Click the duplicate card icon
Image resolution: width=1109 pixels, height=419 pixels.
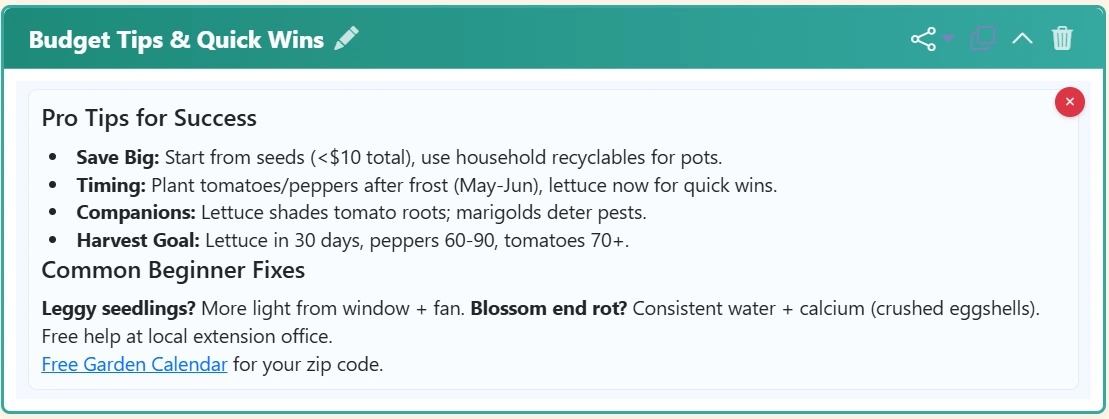pos(983,39)
